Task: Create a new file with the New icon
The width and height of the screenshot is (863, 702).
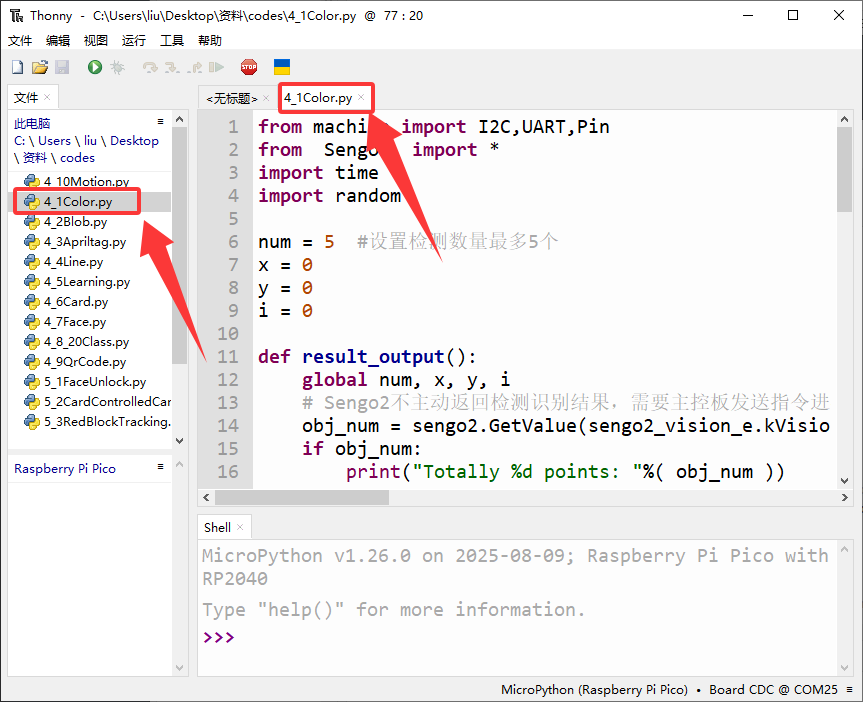Action: (18, 67)
